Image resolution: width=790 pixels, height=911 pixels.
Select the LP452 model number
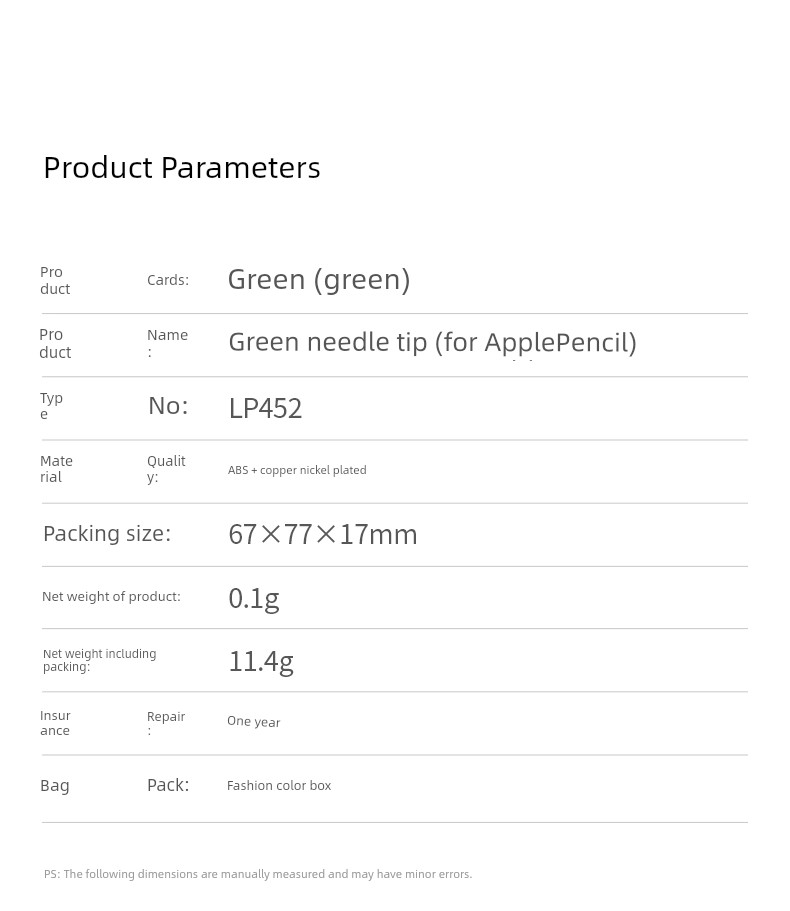[x=265, y=408]
